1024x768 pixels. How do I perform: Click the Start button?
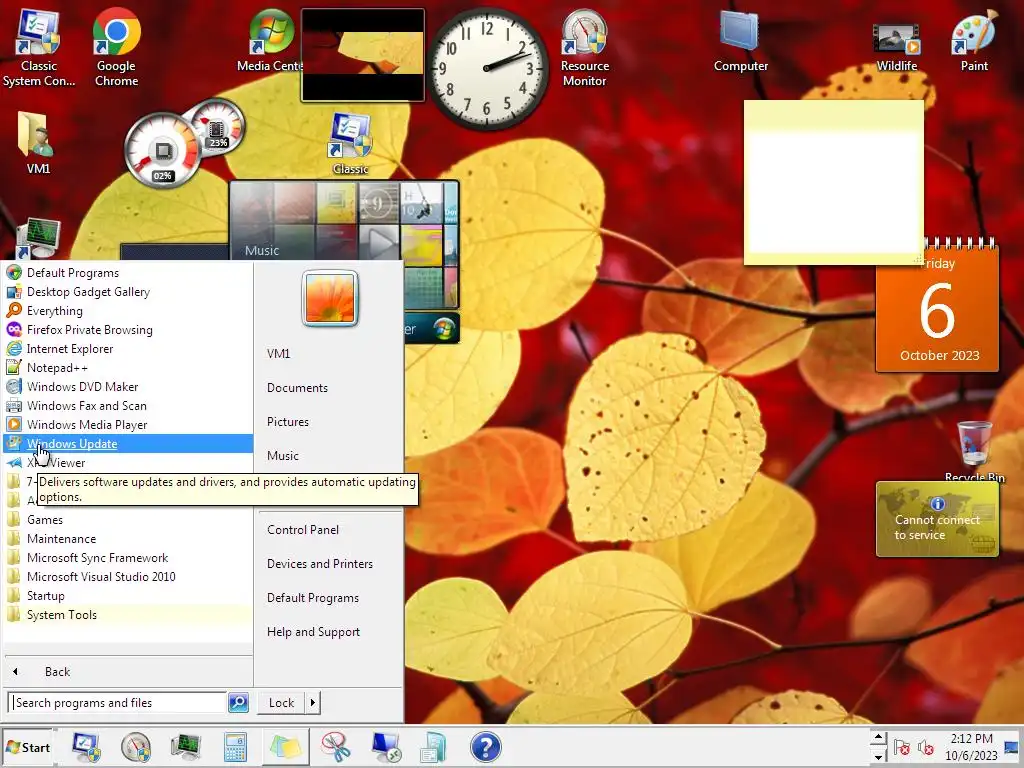click(x=27, y=747)
